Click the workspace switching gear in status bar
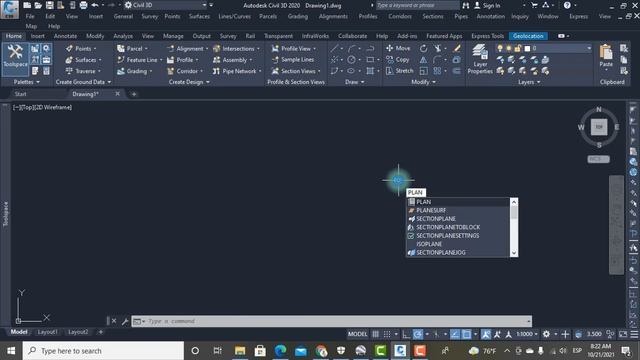The width and height of the screenshot is (640, 360). [546, 334]
